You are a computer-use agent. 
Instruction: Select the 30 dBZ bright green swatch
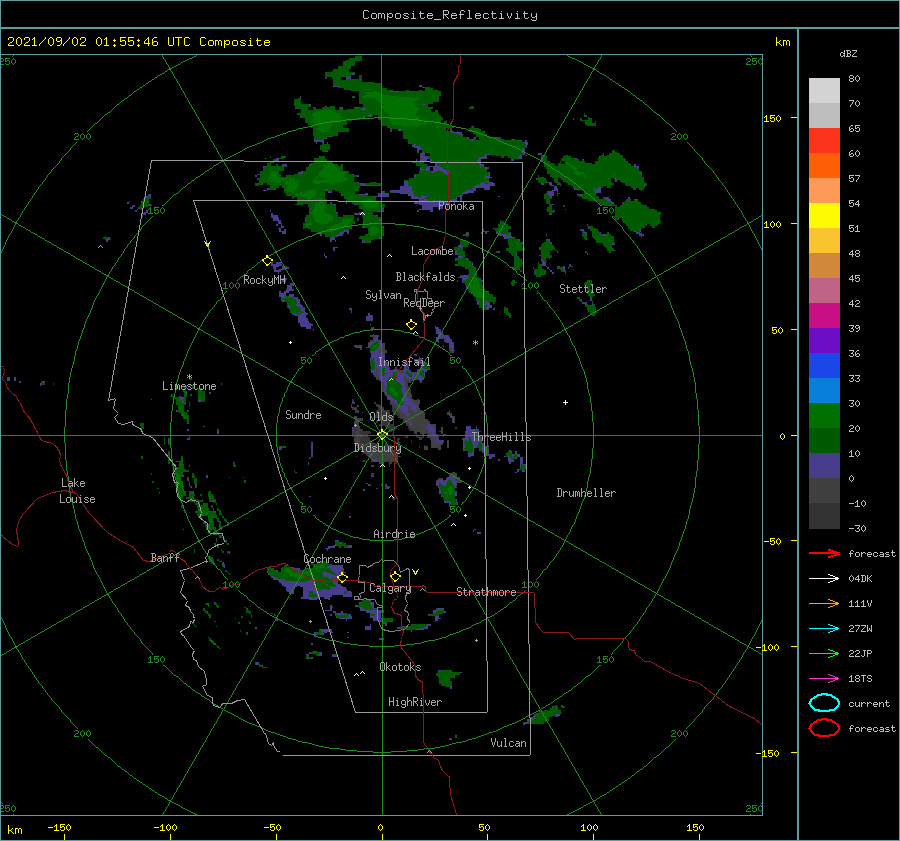[x=824, y=415]
